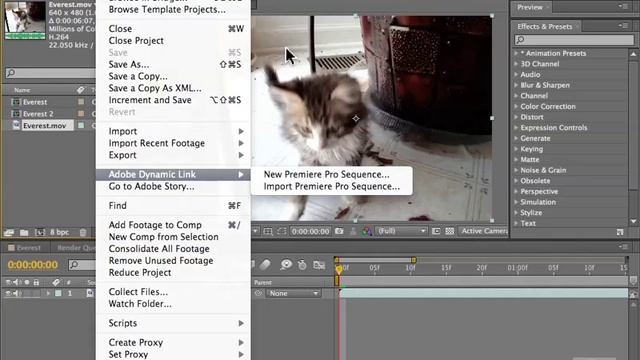640x360 pixels.
Task: Expand the Blur & Sharpen category
Action: [x=516, y=85]
